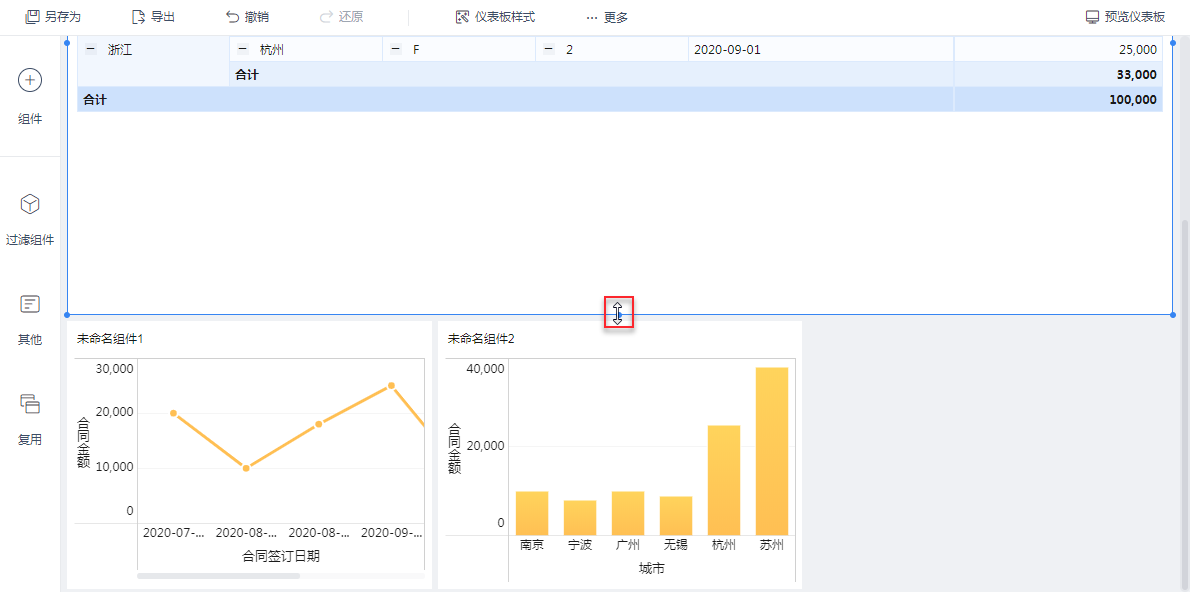1190x592 pixels.
Task: Click the Redo (还原) button
Action: point(342,17)
